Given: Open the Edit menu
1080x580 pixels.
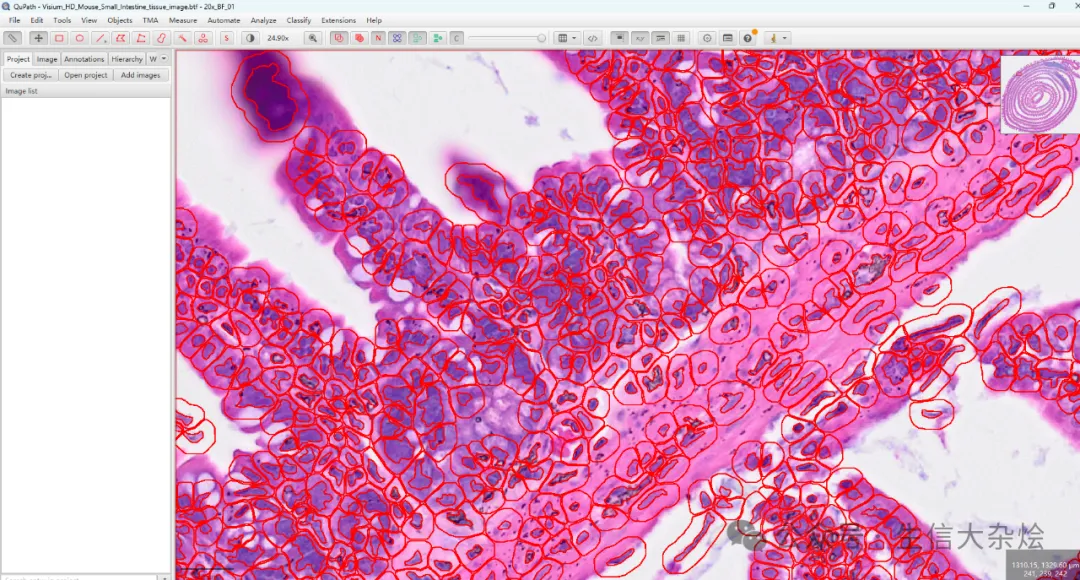Looking at the screenshot, I should tap(37, 21).
